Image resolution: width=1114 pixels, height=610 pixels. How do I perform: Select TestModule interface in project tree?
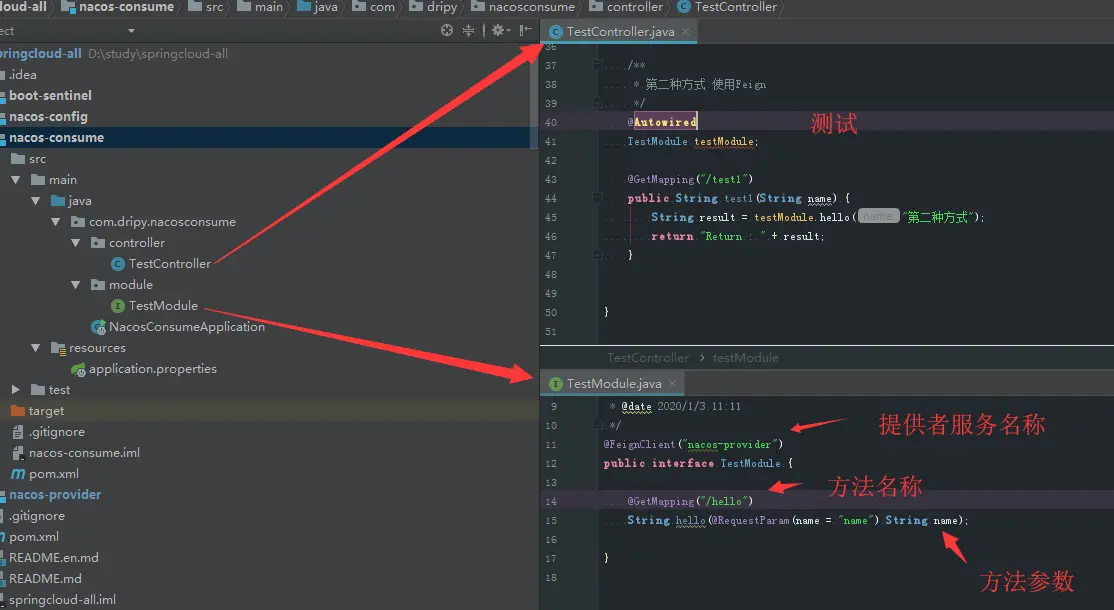tap(155, 305)
